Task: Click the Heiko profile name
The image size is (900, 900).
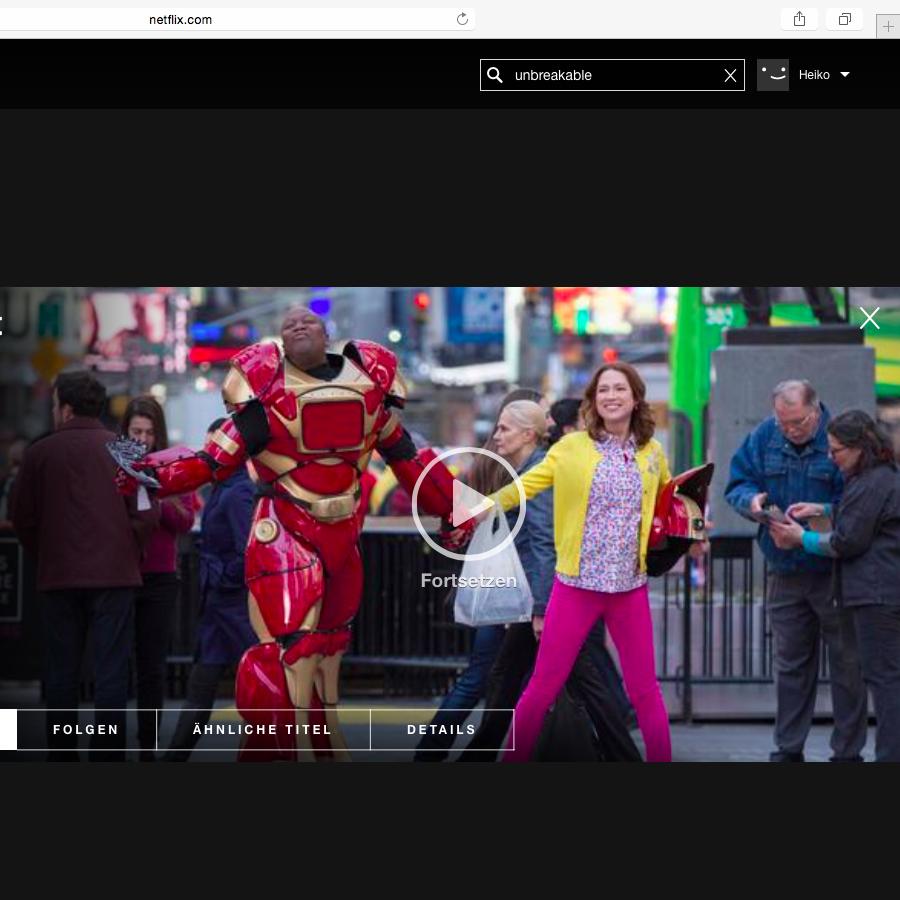Action: click(x=814, y=75)
